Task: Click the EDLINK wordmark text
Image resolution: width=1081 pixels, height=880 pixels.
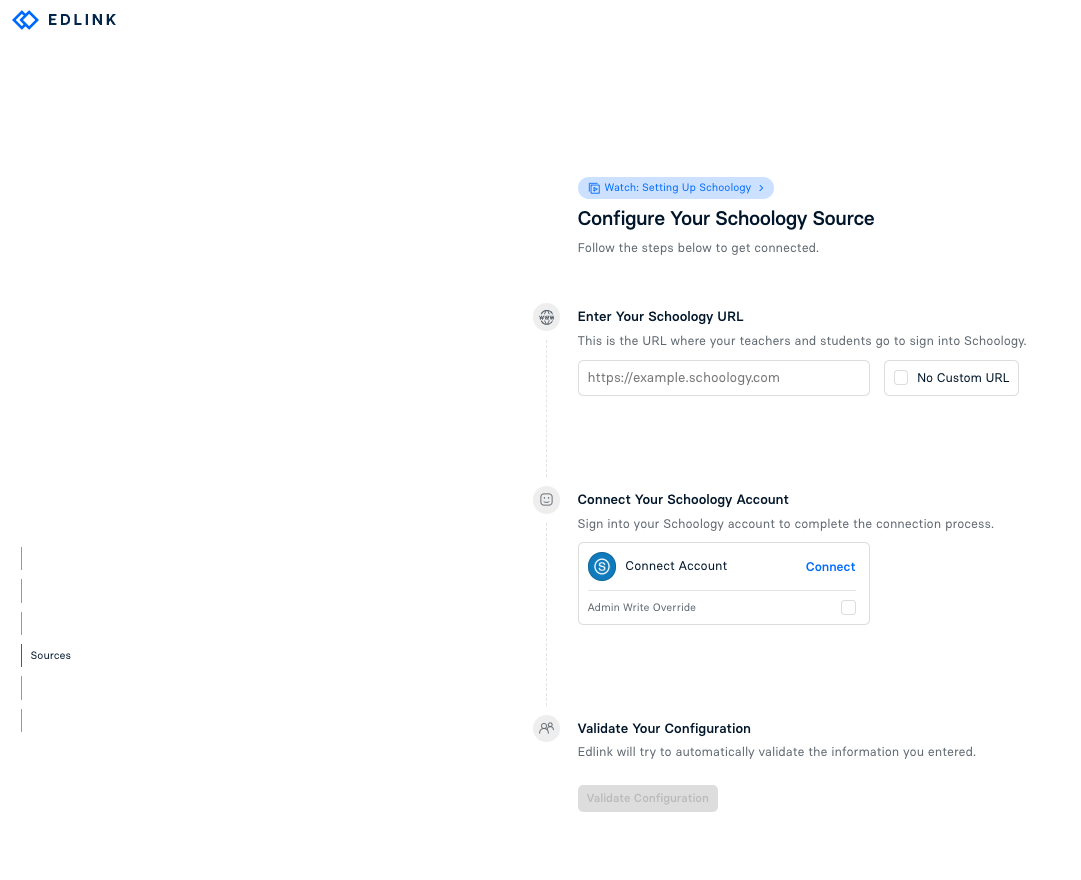Action: click(x=82, y=20)
